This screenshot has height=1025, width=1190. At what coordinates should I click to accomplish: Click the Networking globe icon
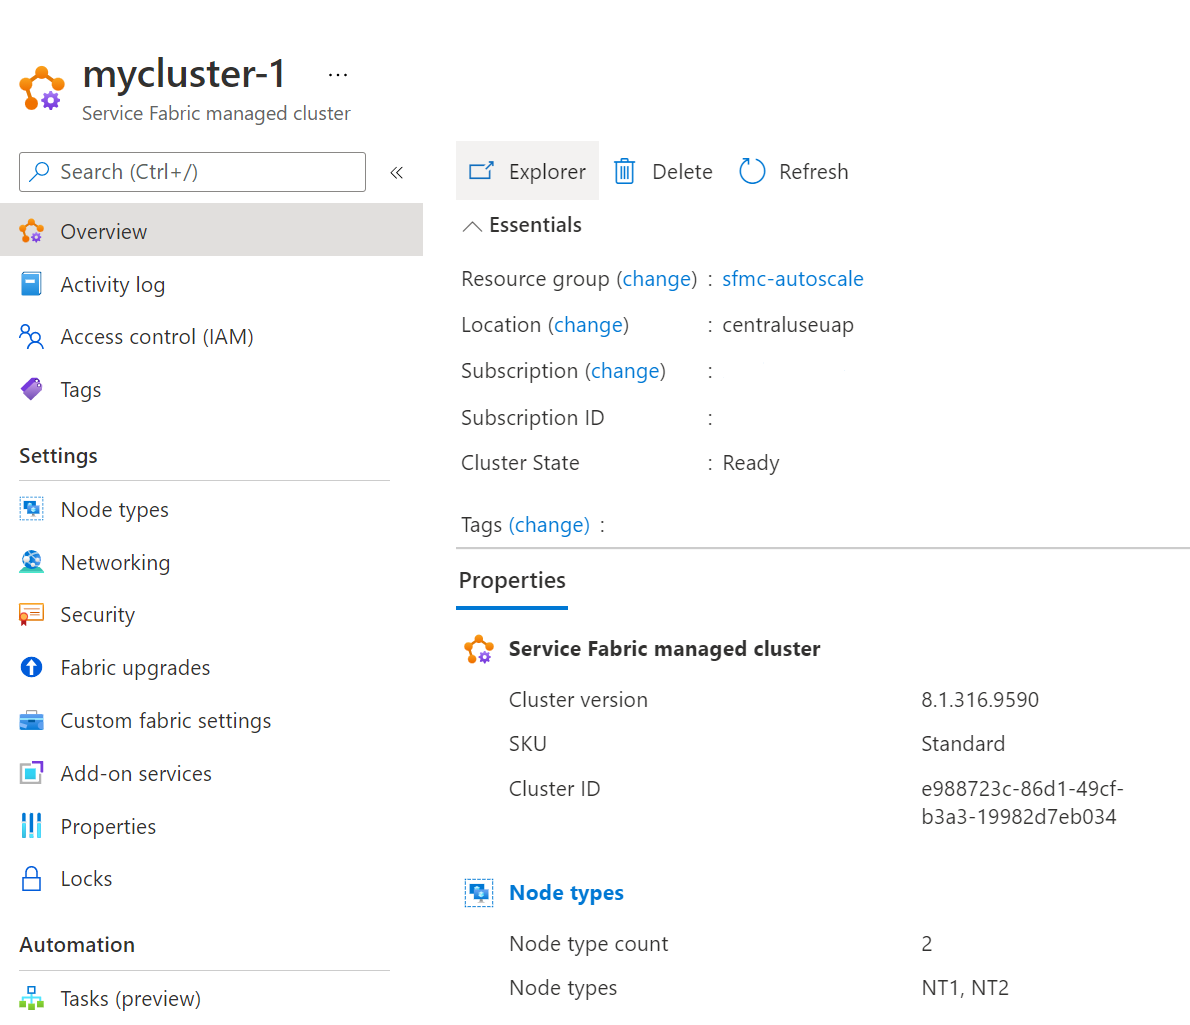click(31, 561)
